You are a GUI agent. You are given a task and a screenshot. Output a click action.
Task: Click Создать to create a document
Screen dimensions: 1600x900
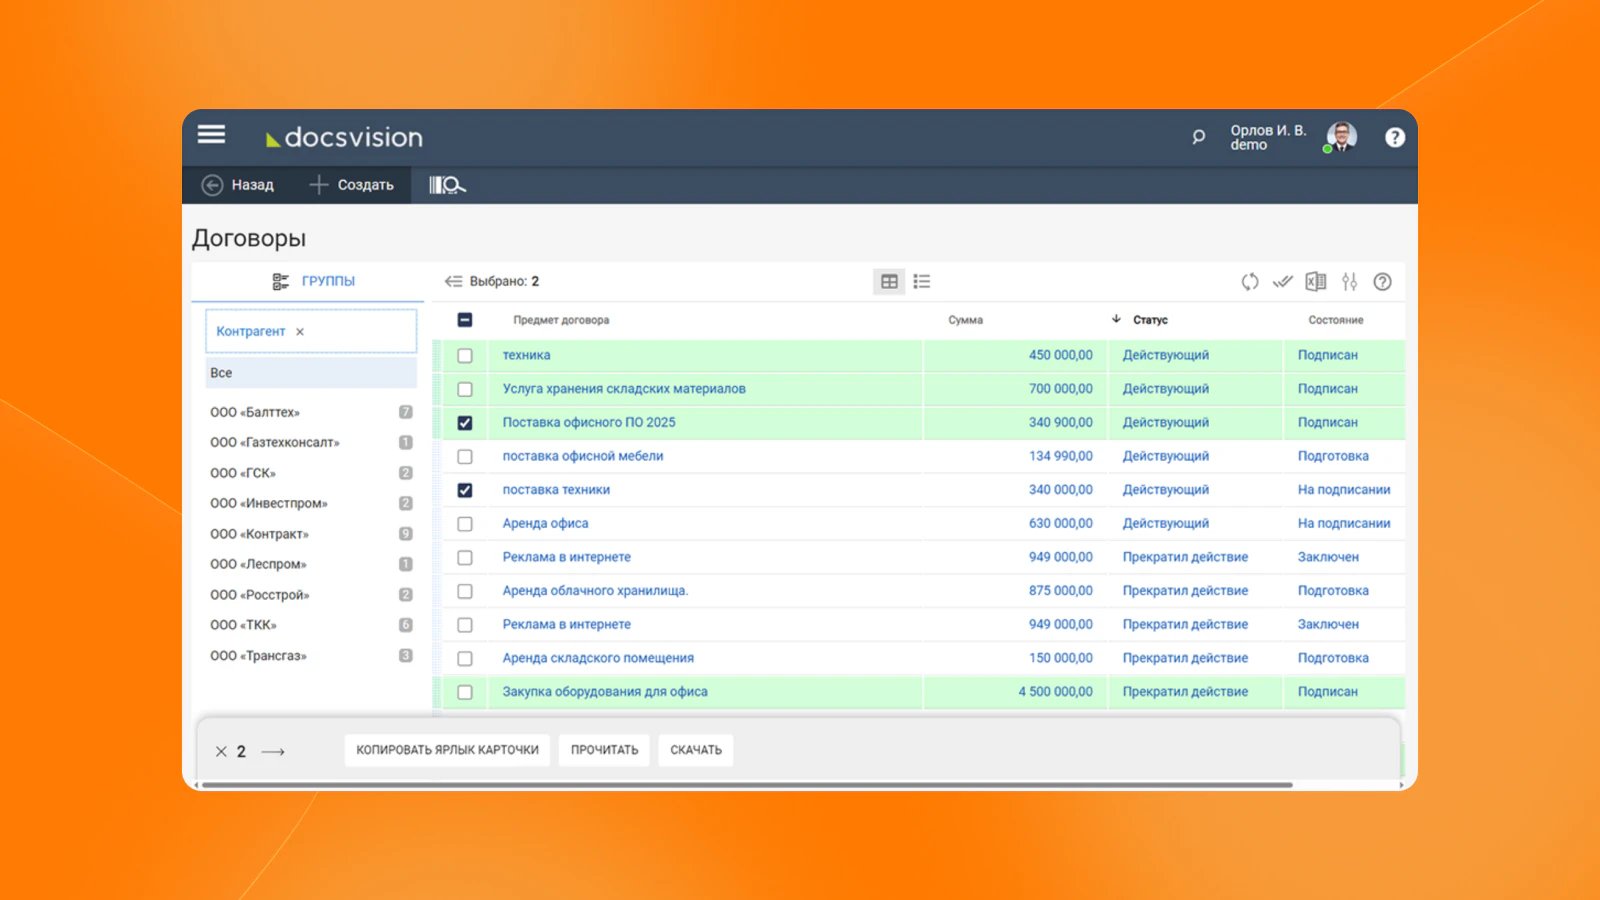(352, 185)
